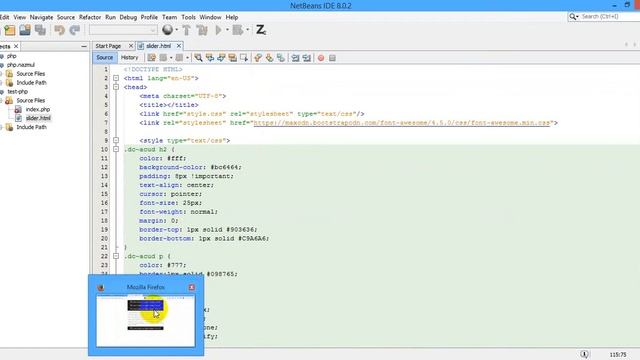640x360 pixels.
Task: Click the Mozilla Firefox preview thumbnail
Action: point(146,322)
